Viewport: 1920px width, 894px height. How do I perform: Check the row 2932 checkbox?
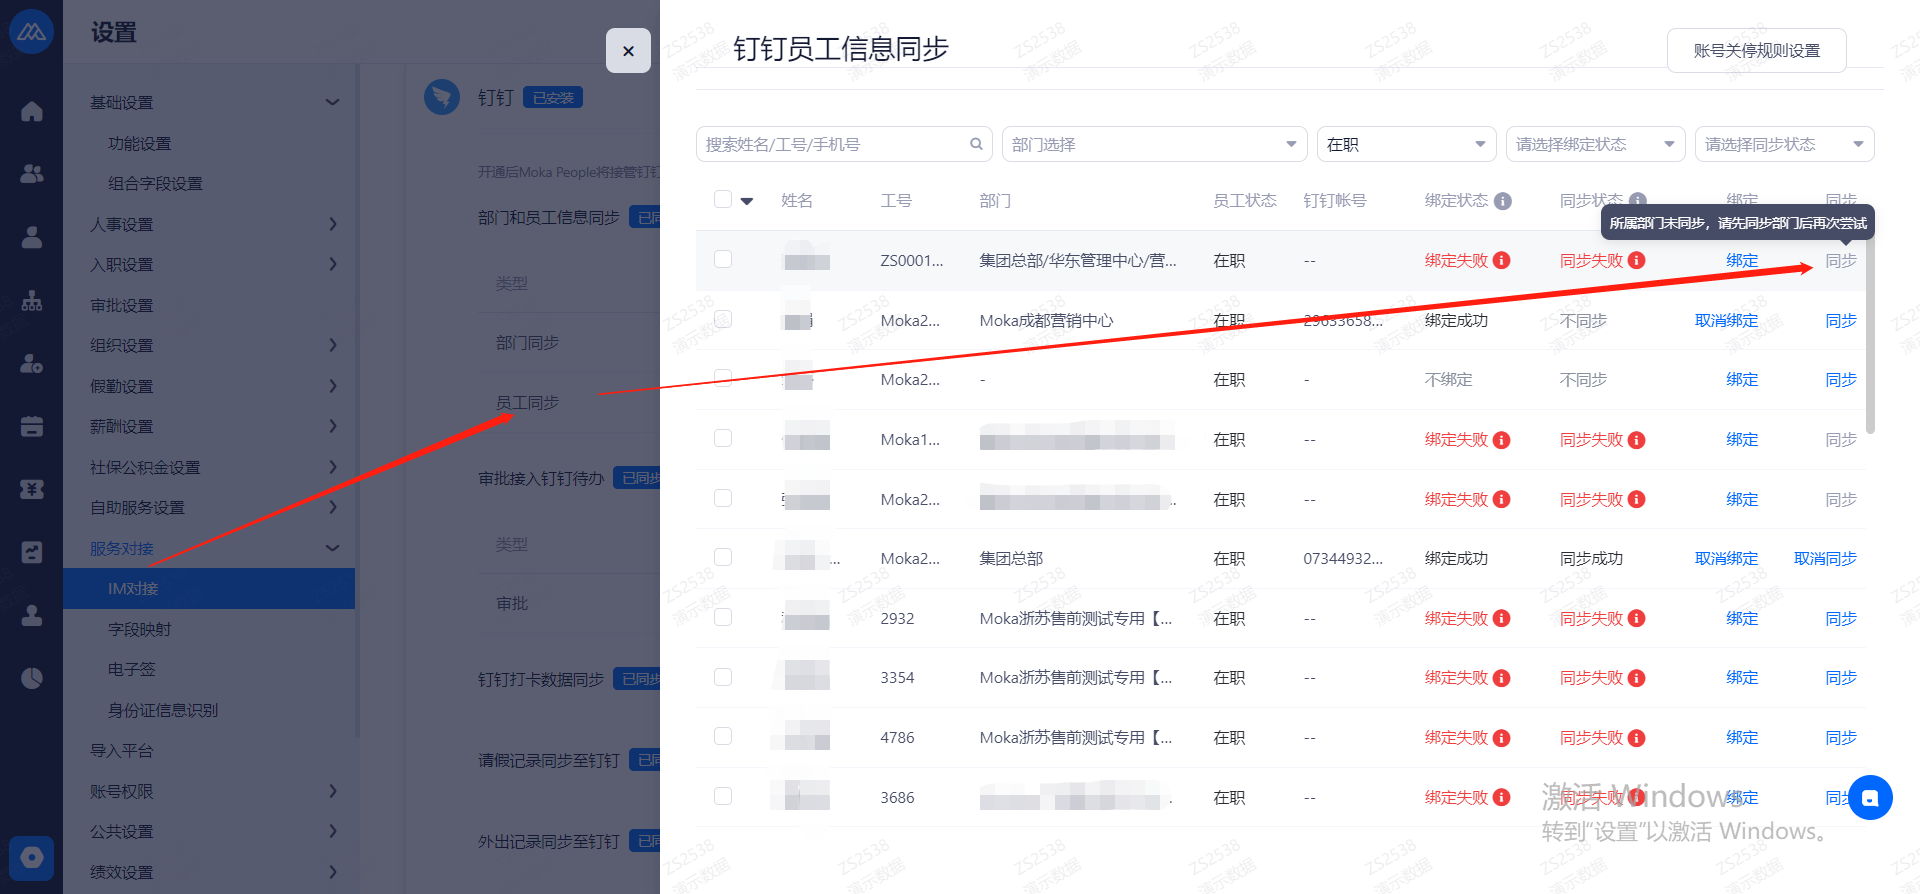click(x=723, y=617)
